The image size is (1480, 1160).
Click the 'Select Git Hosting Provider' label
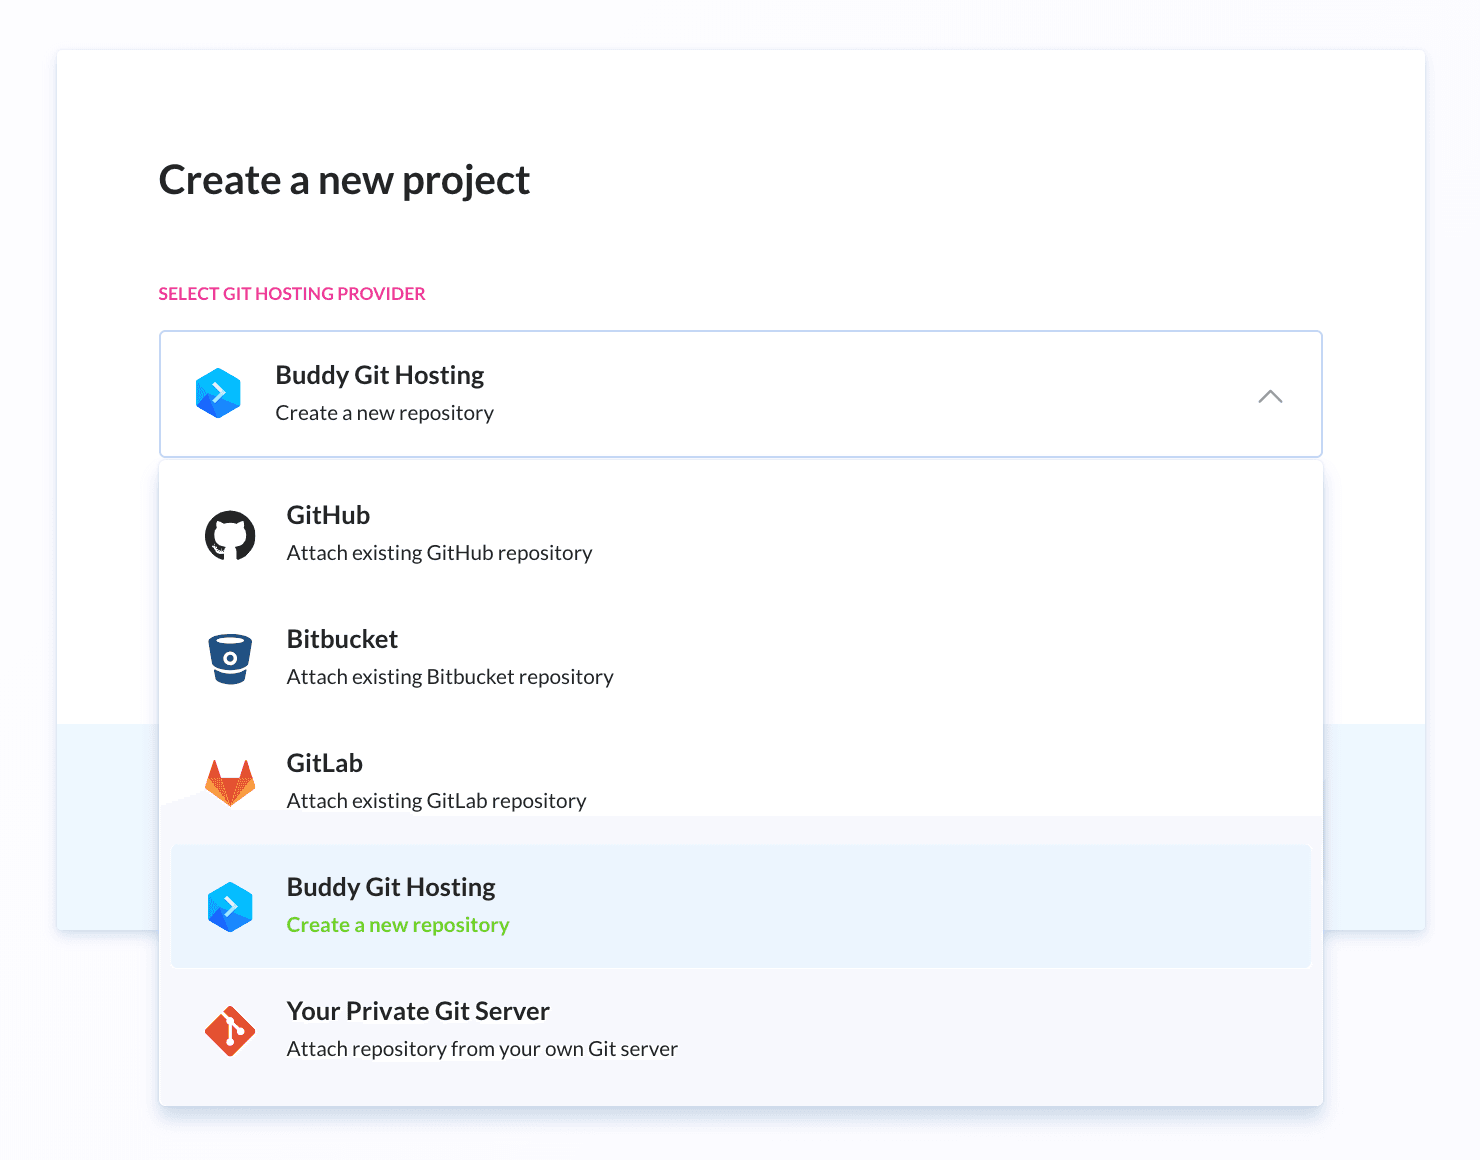click(x=292, y=294)
